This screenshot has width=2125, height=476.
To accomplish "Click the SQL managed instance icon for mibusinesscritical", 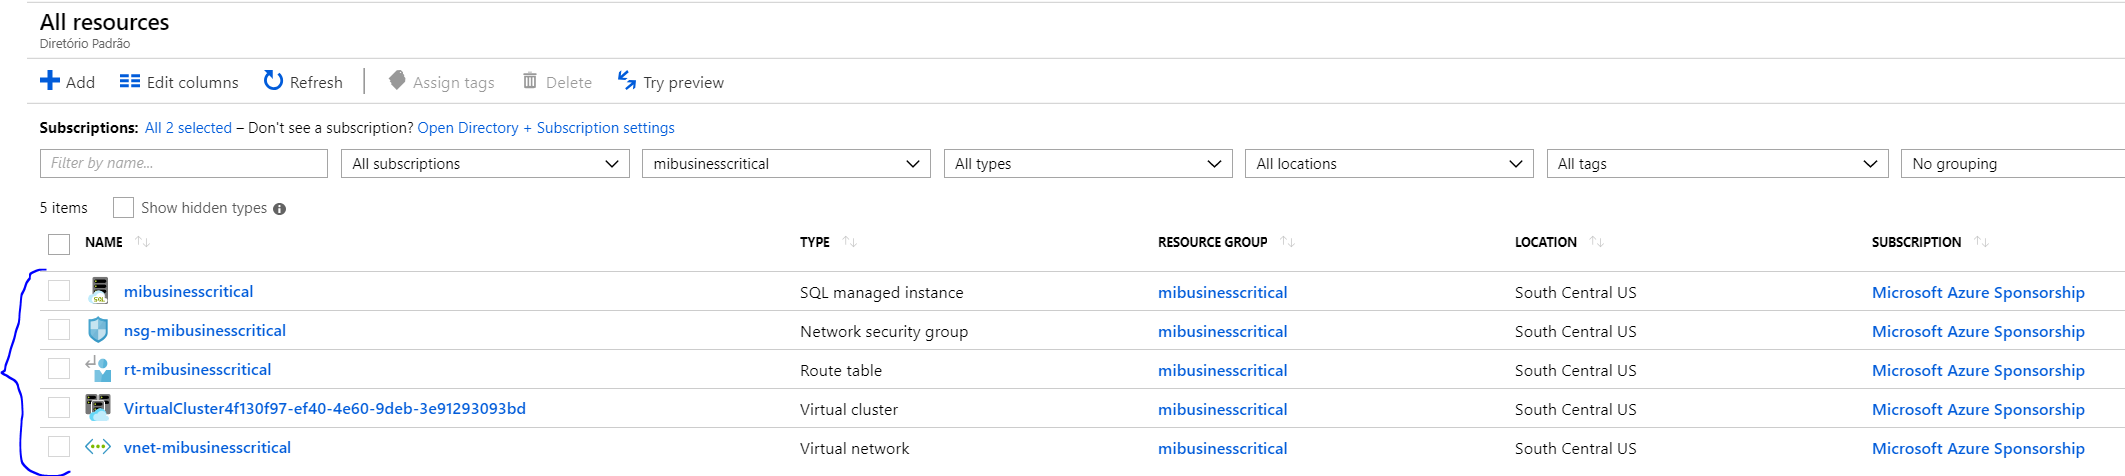I will tap(98, 291).
